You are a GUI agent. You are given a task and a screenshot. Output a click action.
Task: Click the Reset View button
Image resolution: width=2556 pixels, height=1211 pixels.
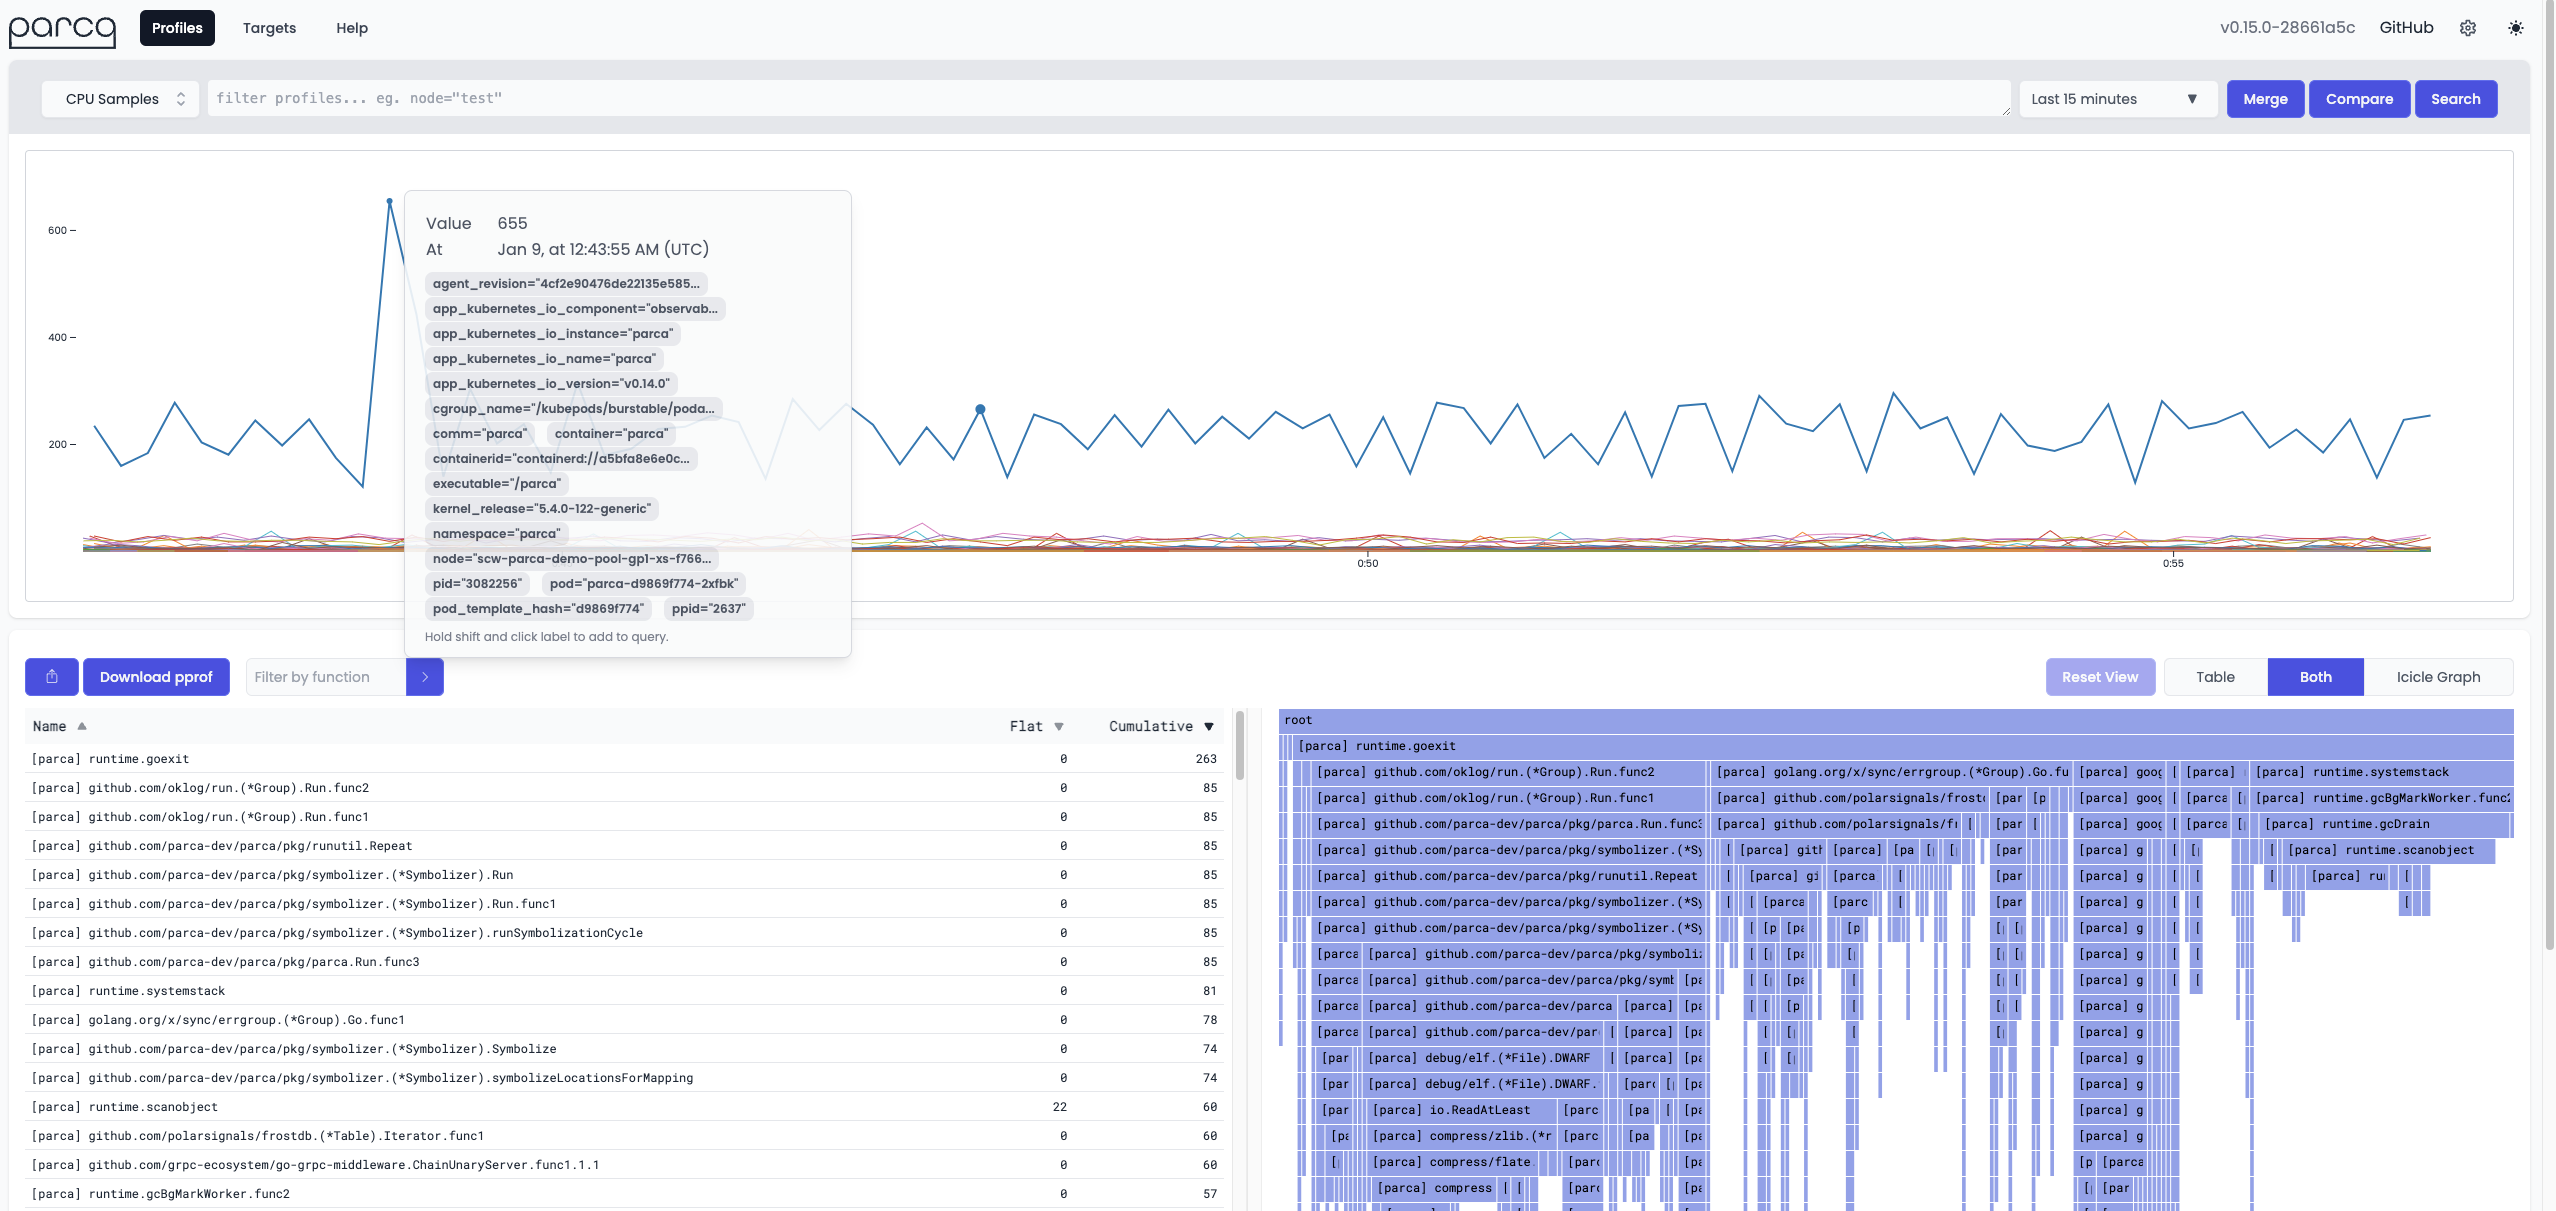[2100, 677]
